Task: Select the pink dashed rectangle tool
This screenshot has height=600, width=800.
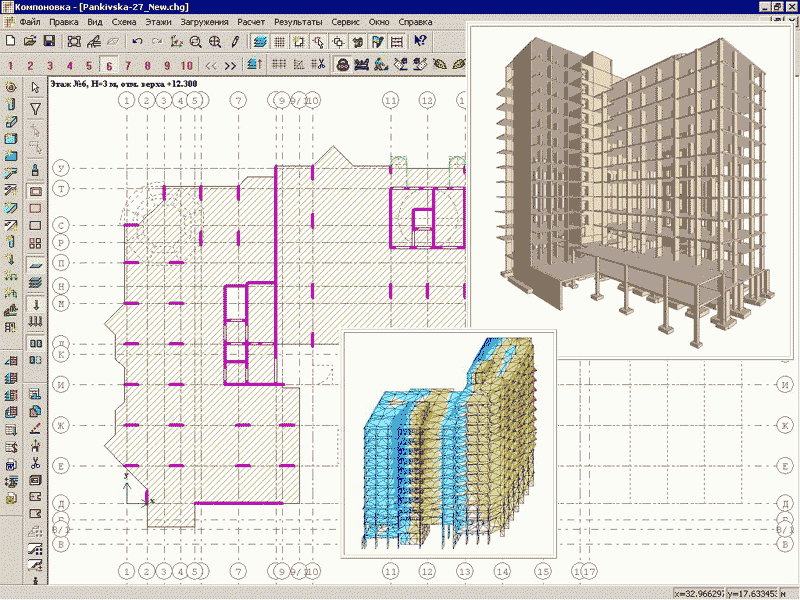Action: click(x=35, y=208)
